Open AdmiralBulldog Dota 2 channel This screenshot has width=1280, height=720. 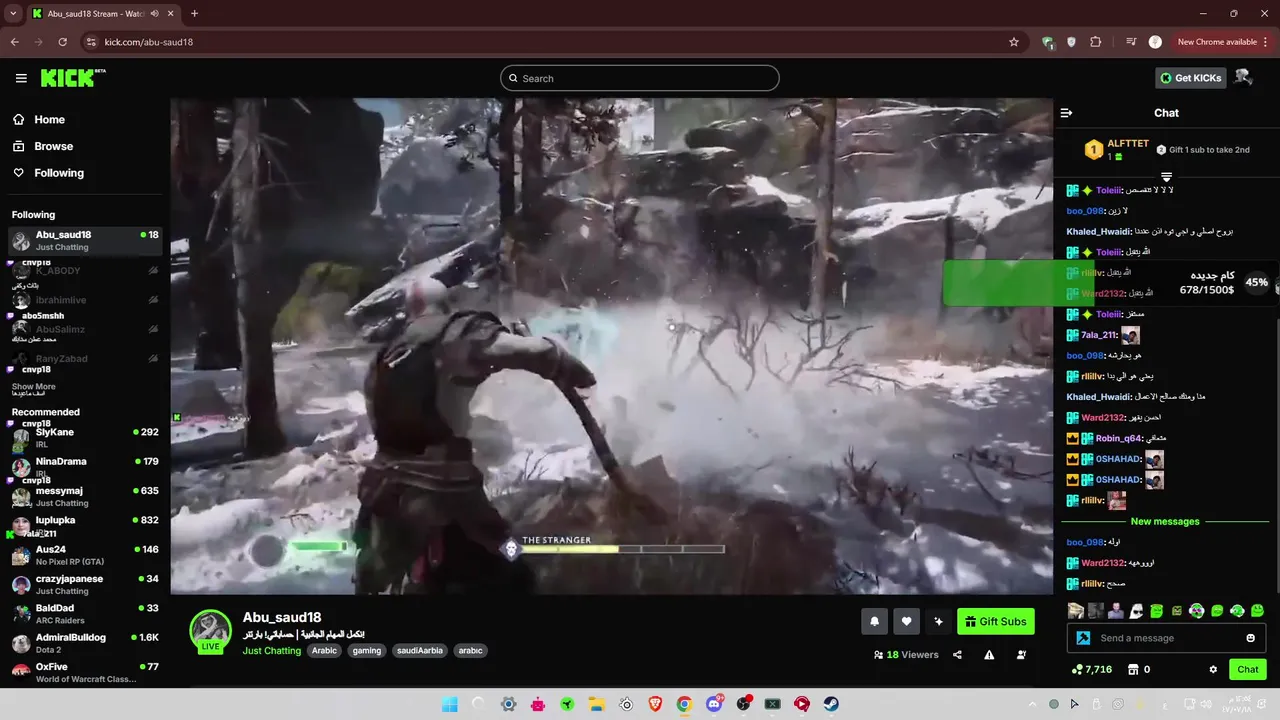[x=85, y=643]
